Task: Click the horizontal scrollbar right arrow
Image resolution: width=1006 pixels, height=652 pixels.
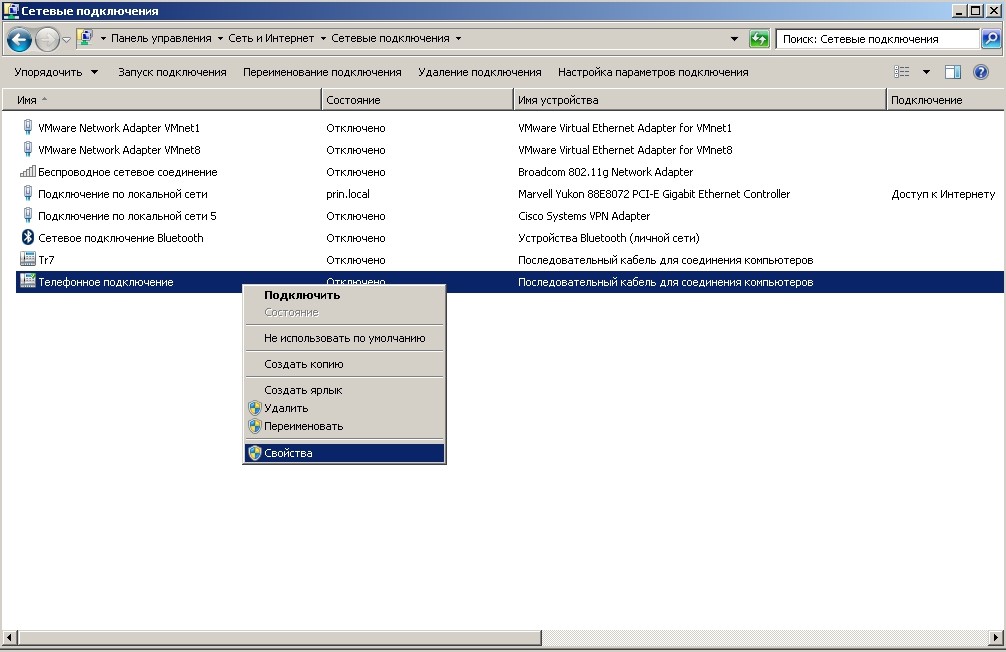Action: tap(996, 637)
